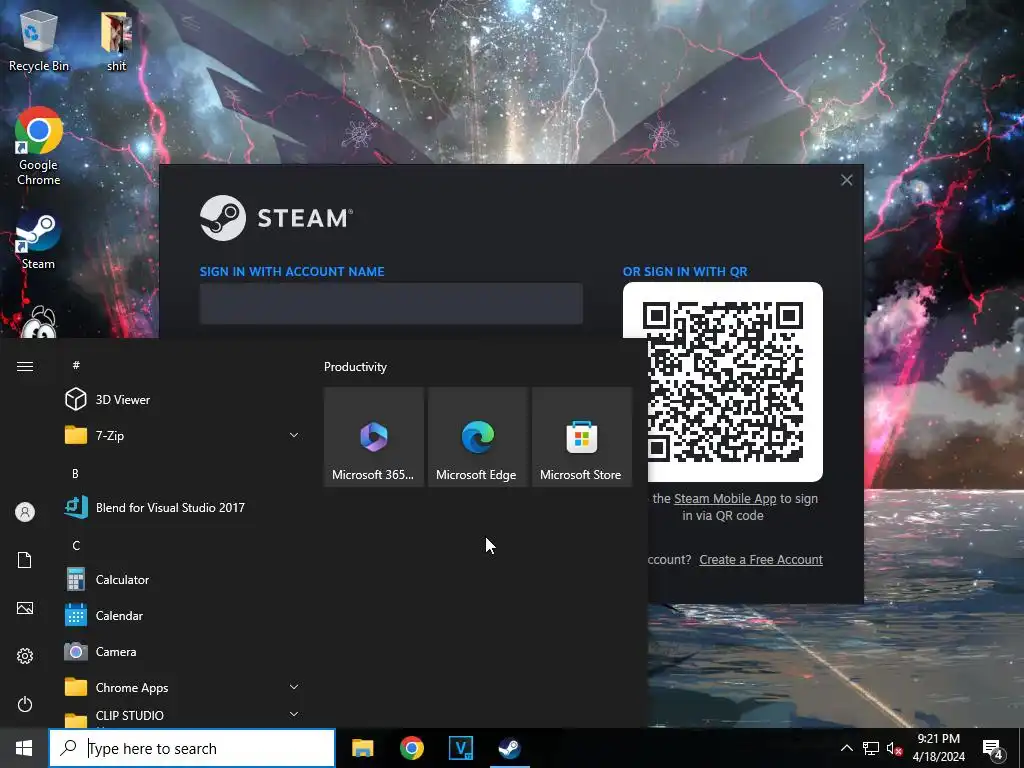
Task: Click the partially hidden cartoon desktop icon
Action: coord(39,322)
